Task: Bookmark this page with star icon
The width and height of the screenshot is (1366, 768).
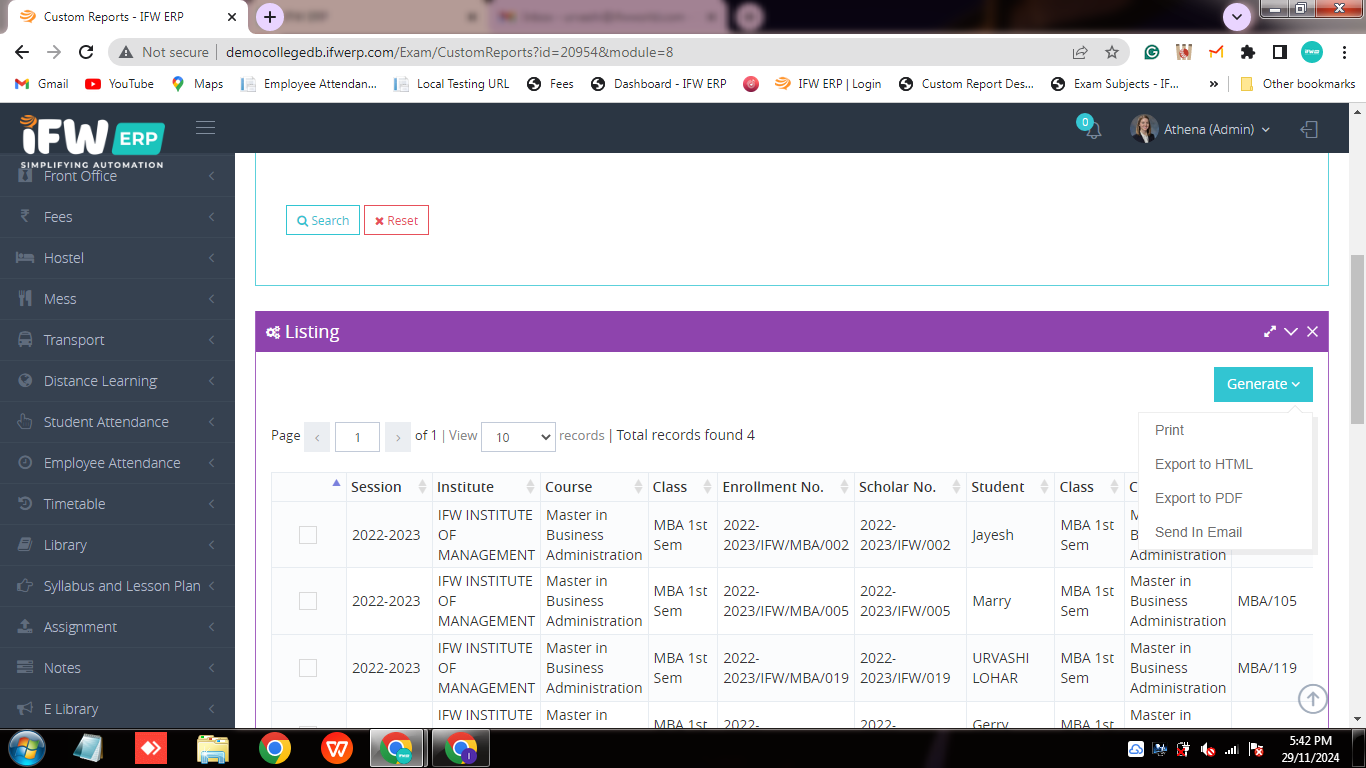Action: click(1111, 52)
